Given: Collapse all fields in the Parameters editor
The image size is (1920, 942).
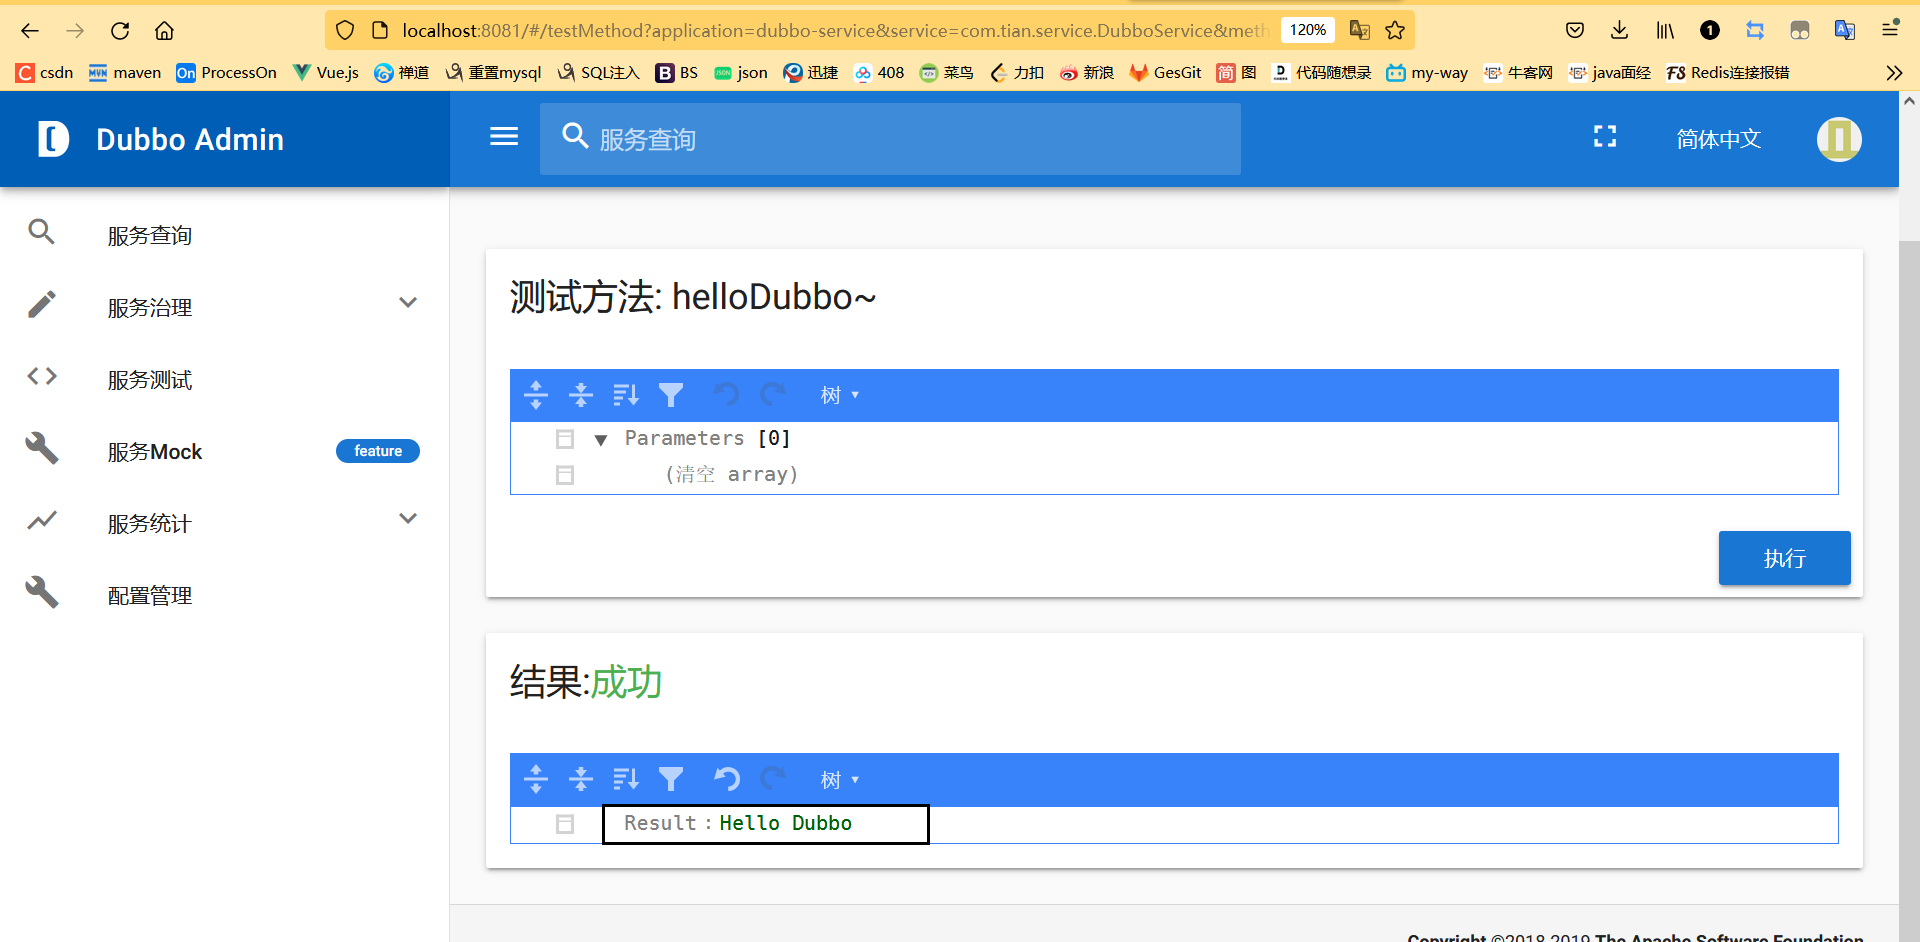Looking at the screenshot, I should 581,395.
